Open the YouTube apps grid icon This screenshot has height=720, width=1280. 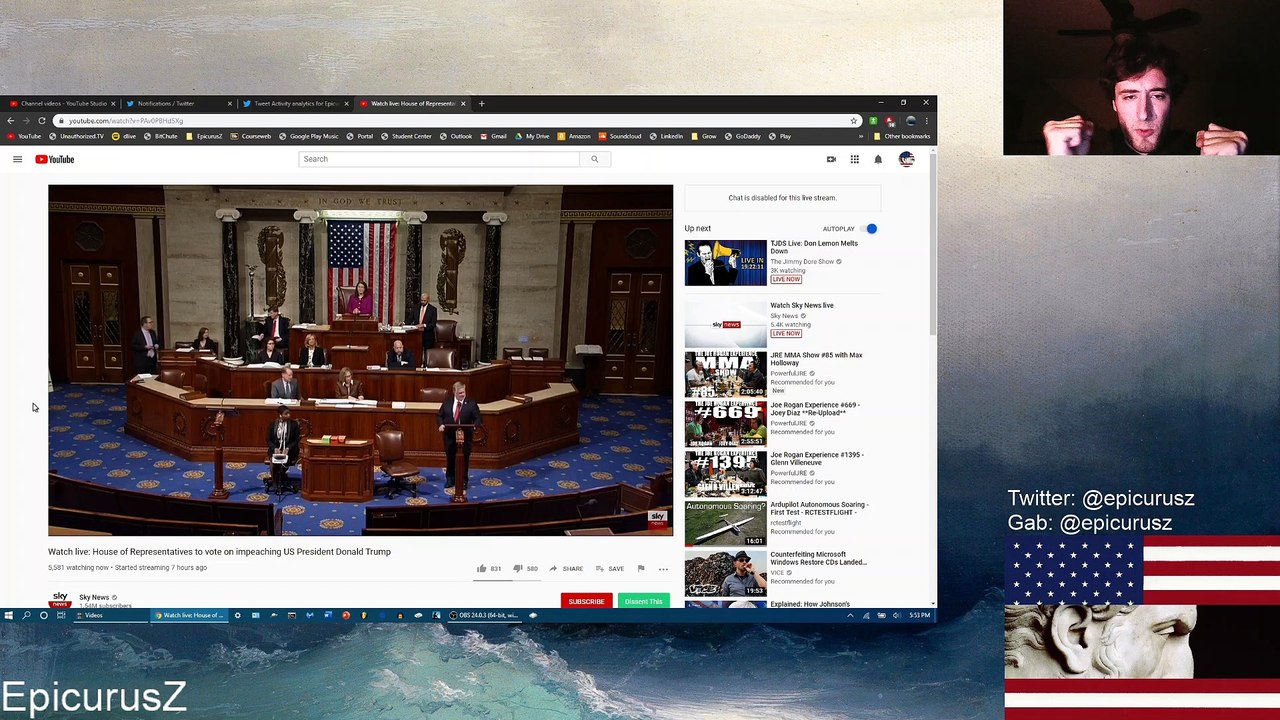[x=855, y=159]
